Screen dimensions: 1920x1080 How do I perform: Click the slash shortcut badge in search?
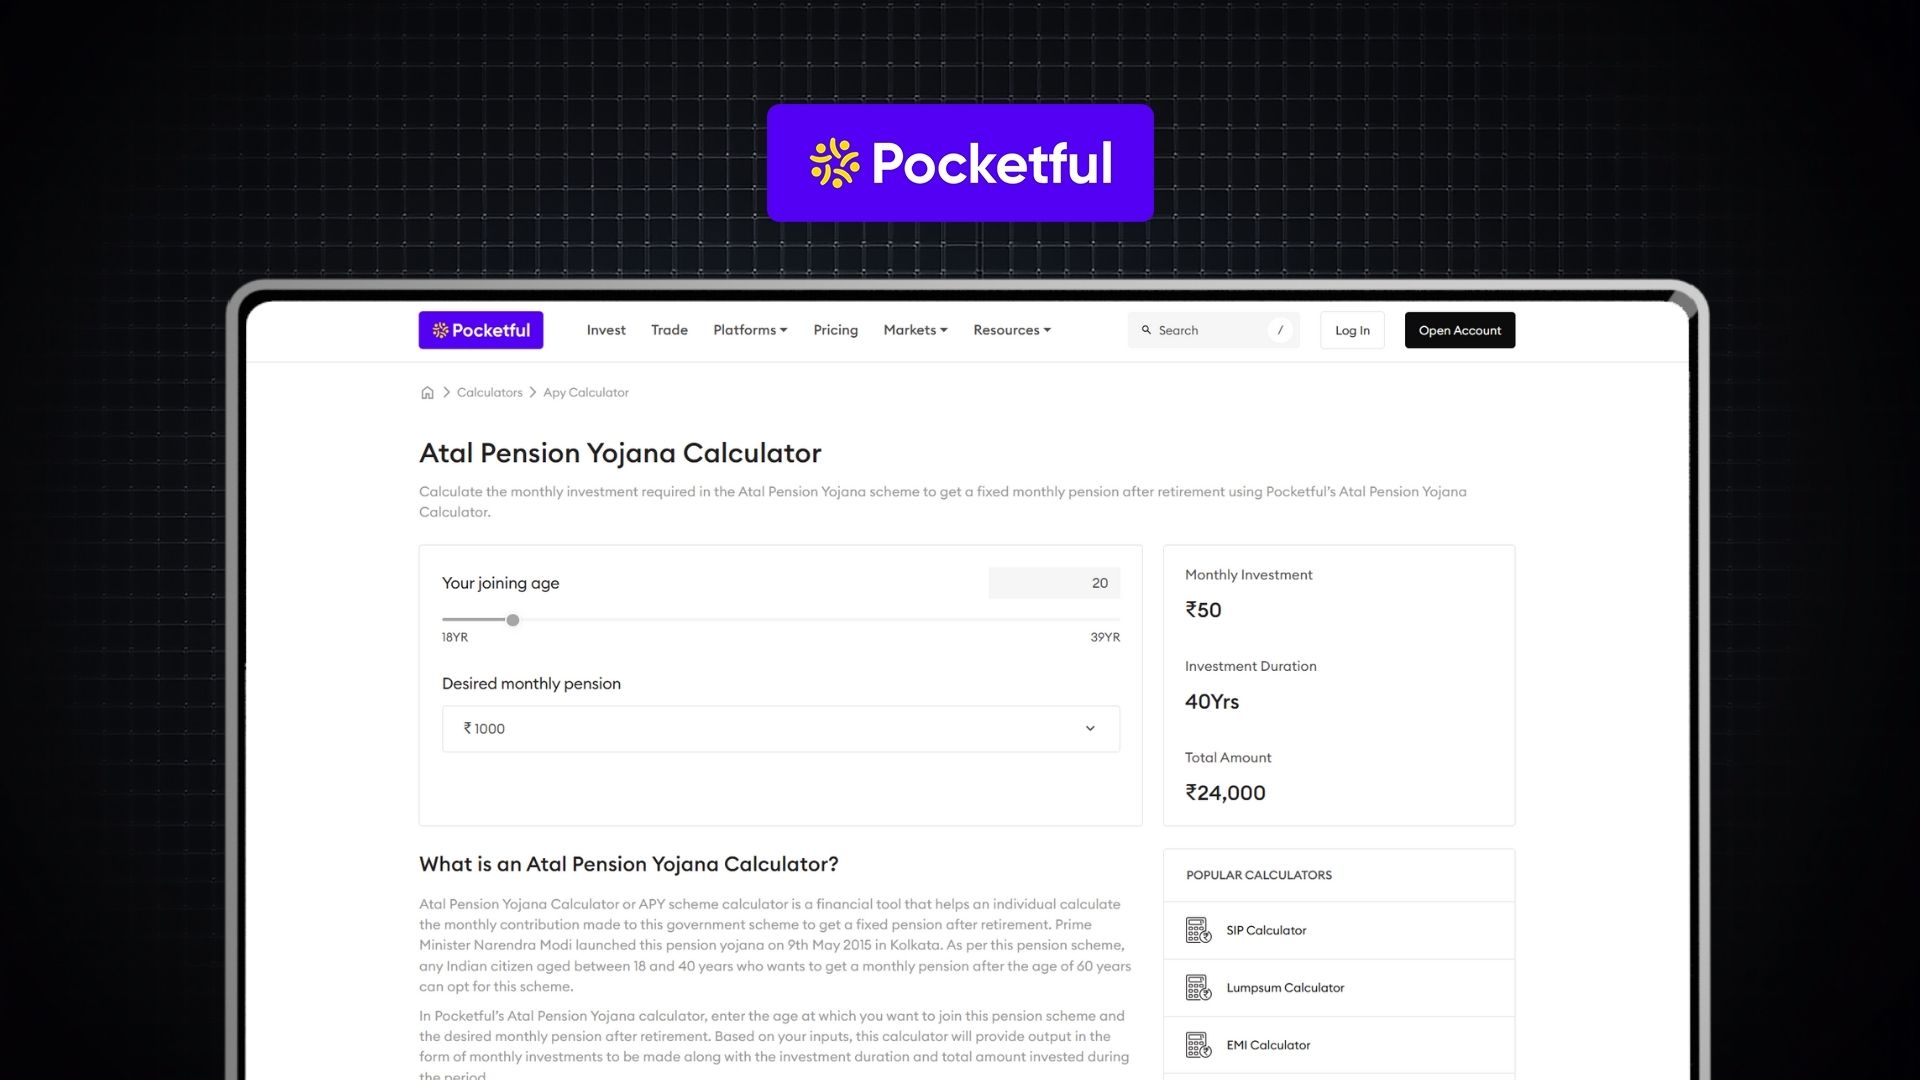pos(1280,330)
